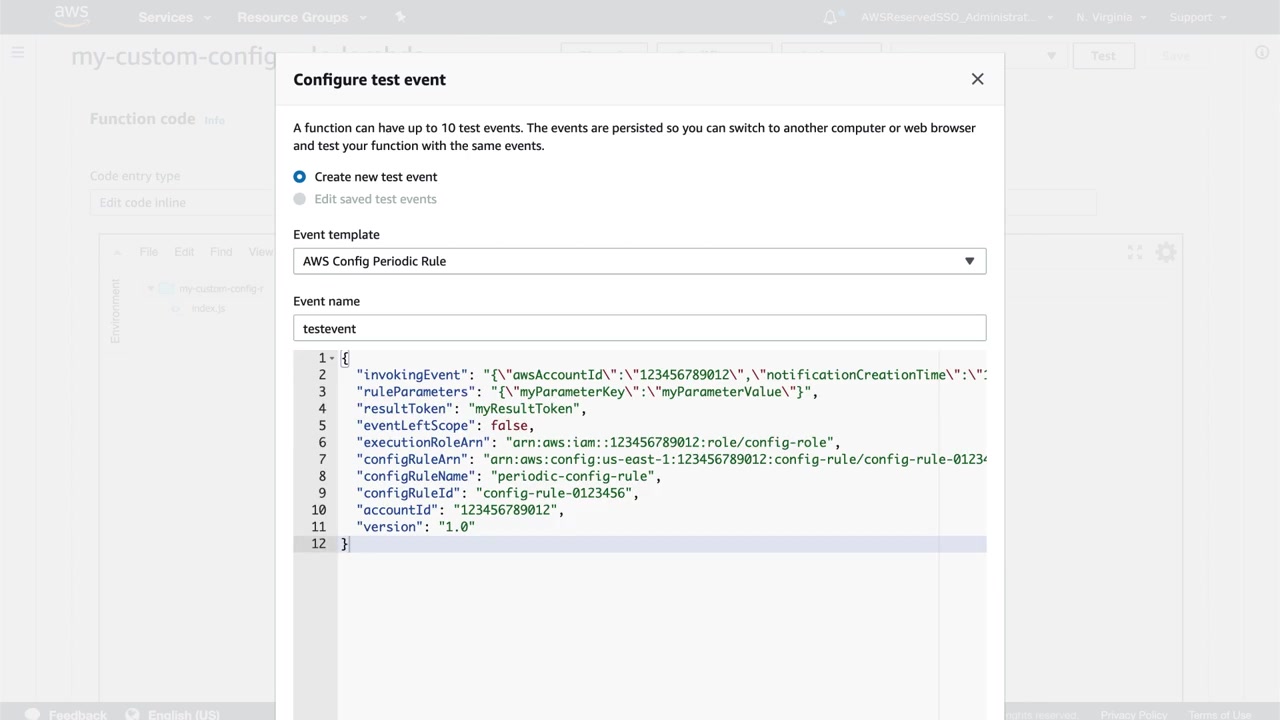Viewport: 1280px width, 720px height.
Task: Open the notifications bell
Action: pyautogui.click(x=830, y=17)
